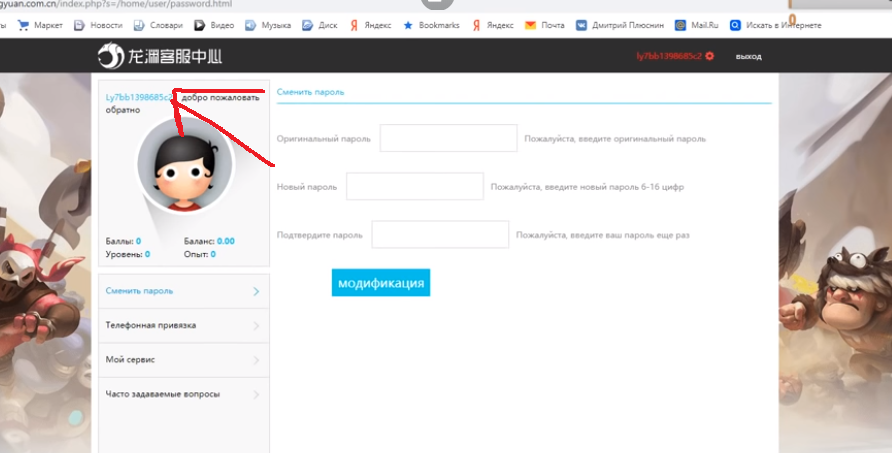Open Мой сервис sidebar item
Screen dimensions: 892x453
(184, 360)
